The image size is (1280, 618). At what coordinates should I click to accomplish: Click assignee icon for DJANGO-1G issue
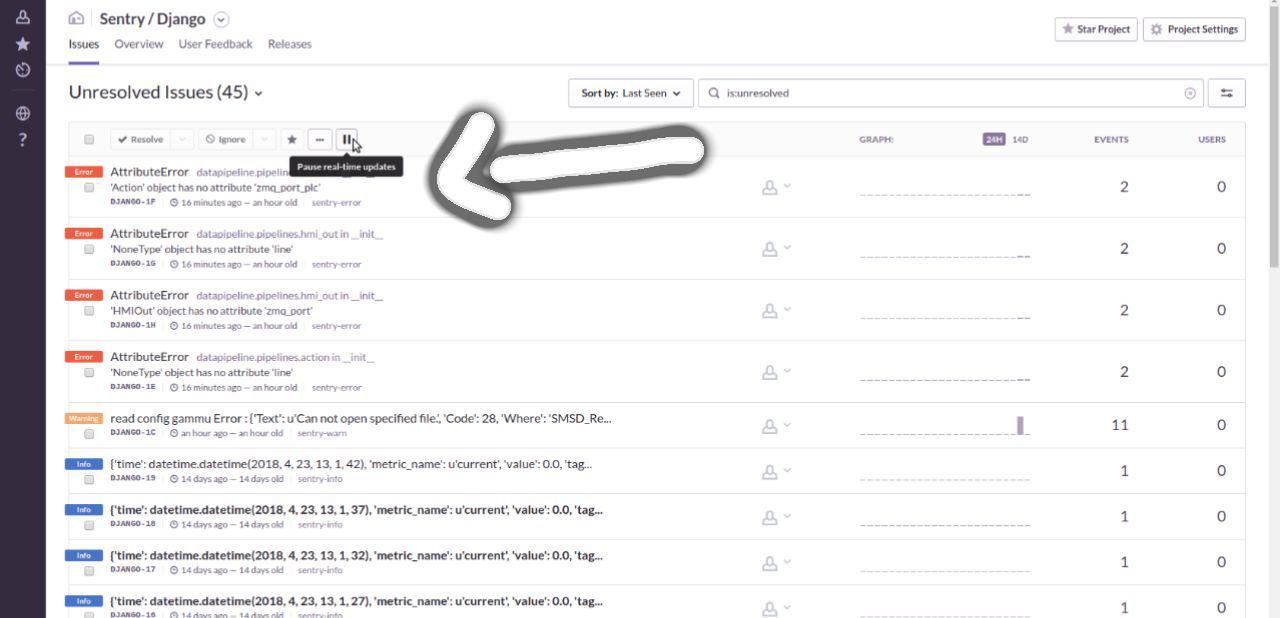pyautogui.click(x=769, y=249)
